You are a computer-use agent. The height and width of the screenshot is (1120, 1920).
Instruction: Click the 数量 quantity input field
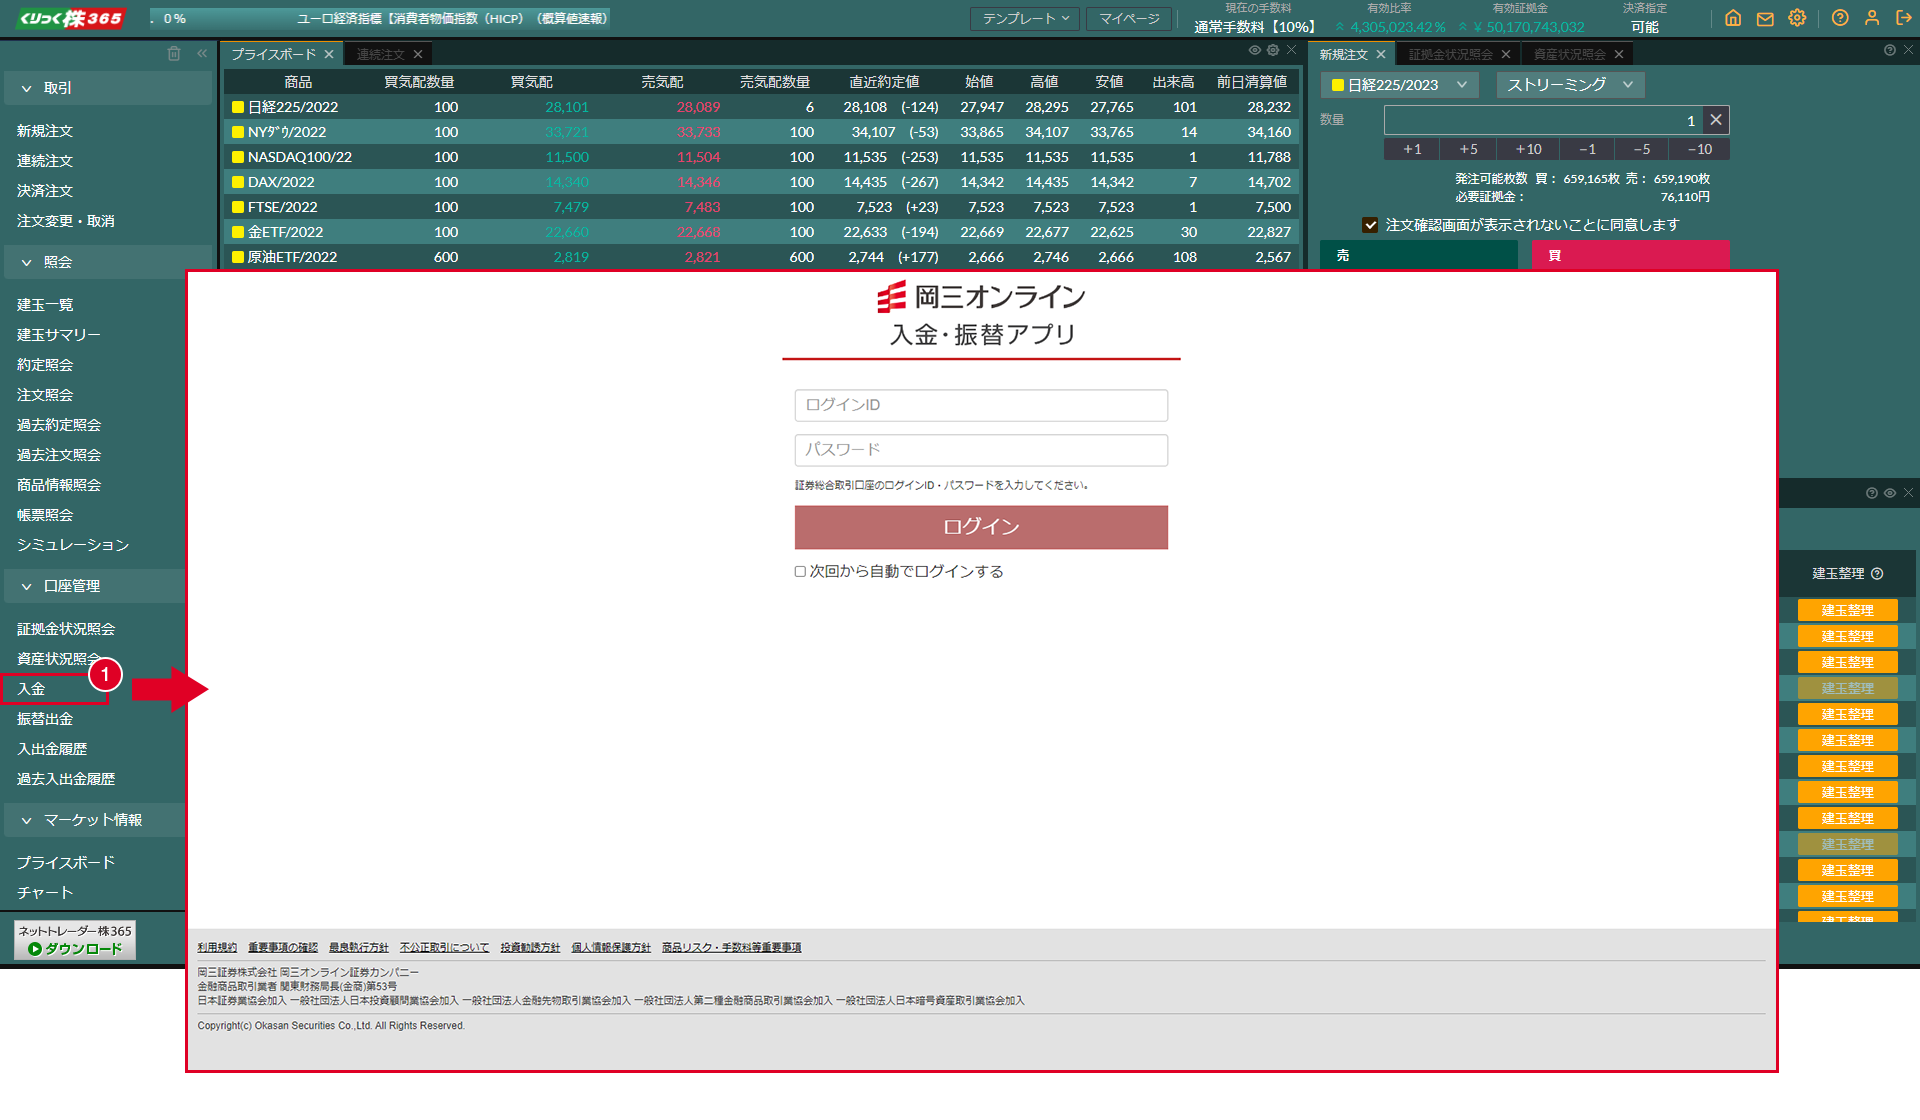[x=1544, y=120]
